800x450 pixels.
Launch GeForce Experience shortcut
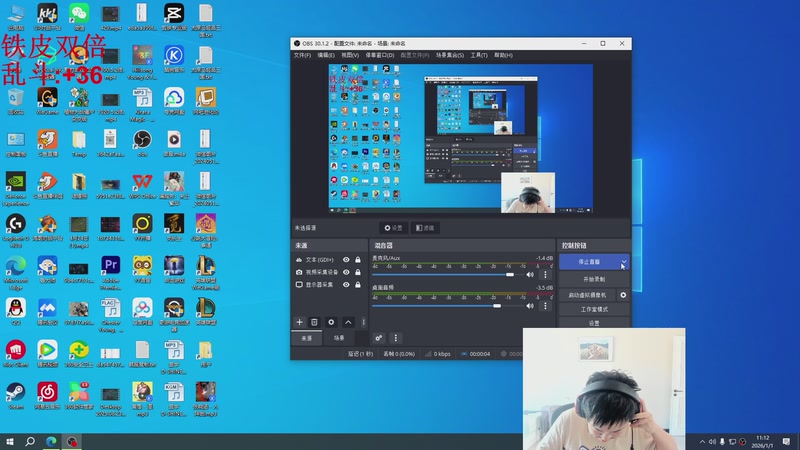[16, 188]
